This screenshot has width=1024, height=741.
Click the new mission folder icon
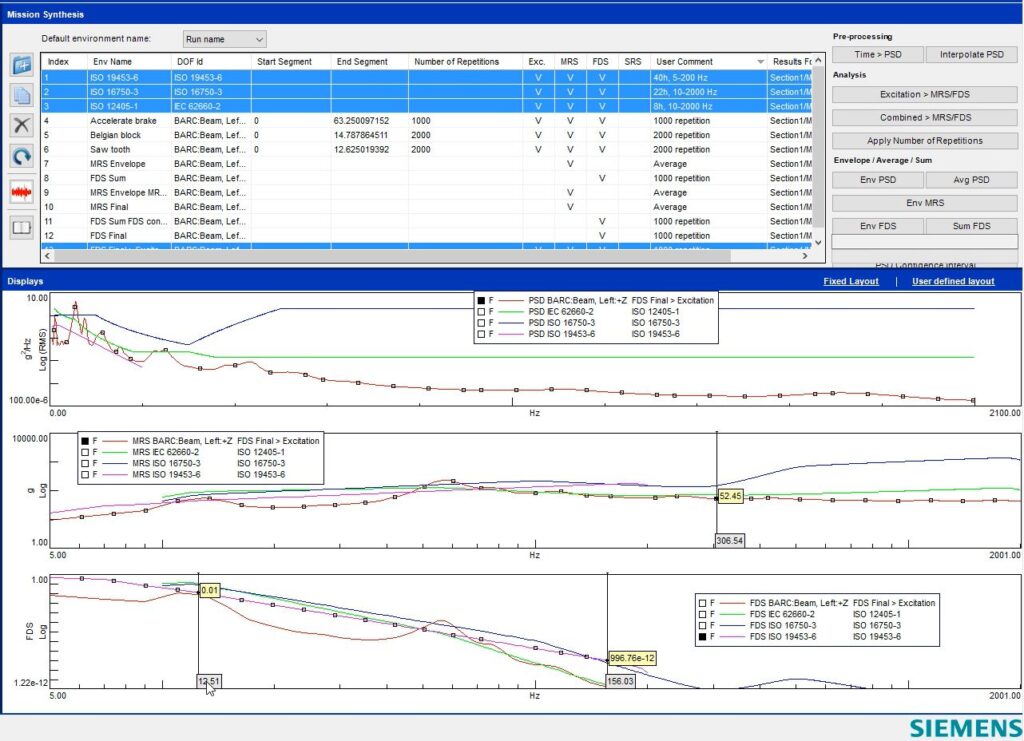click(x=20, y=65)
